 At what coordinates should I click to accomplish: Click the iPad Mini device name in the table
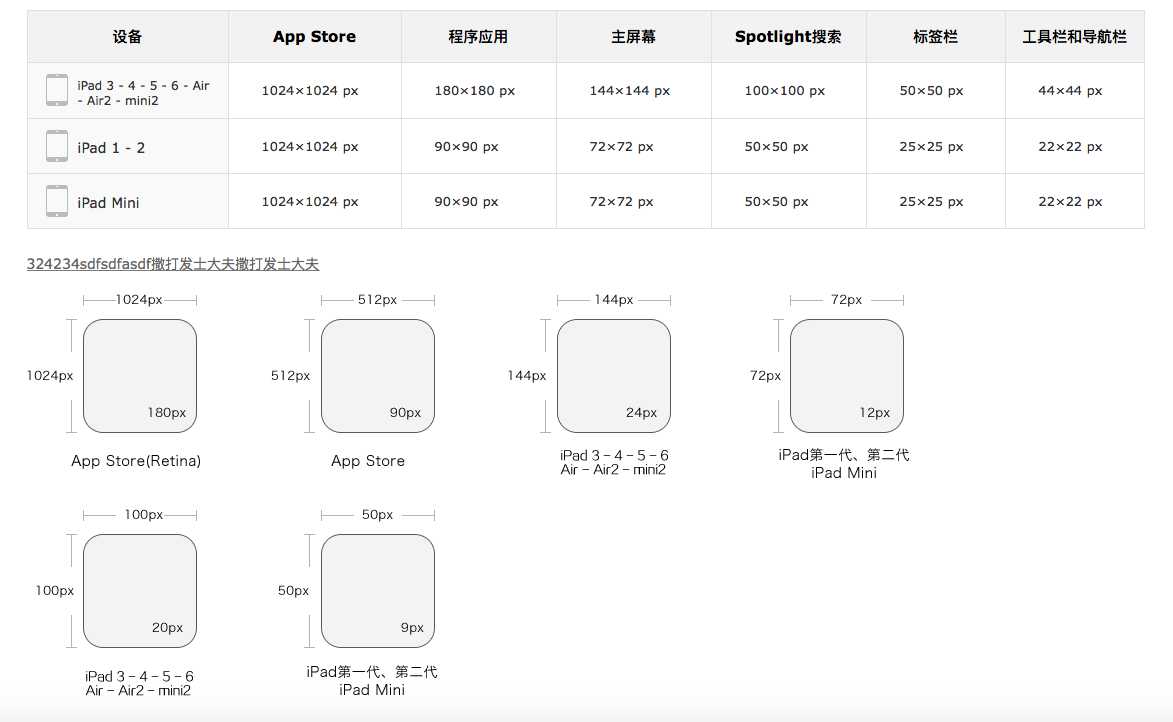(x=108, y=203)
